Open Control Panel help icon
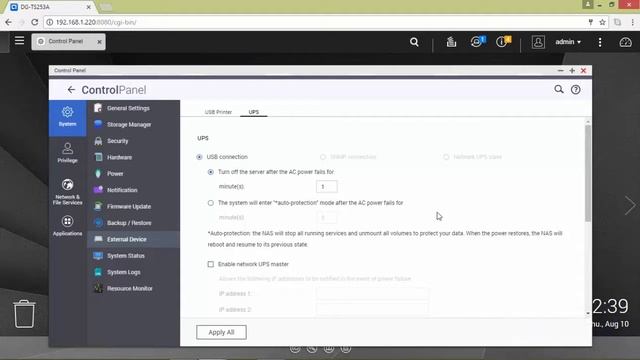640x360 pixels. point(576,89)
